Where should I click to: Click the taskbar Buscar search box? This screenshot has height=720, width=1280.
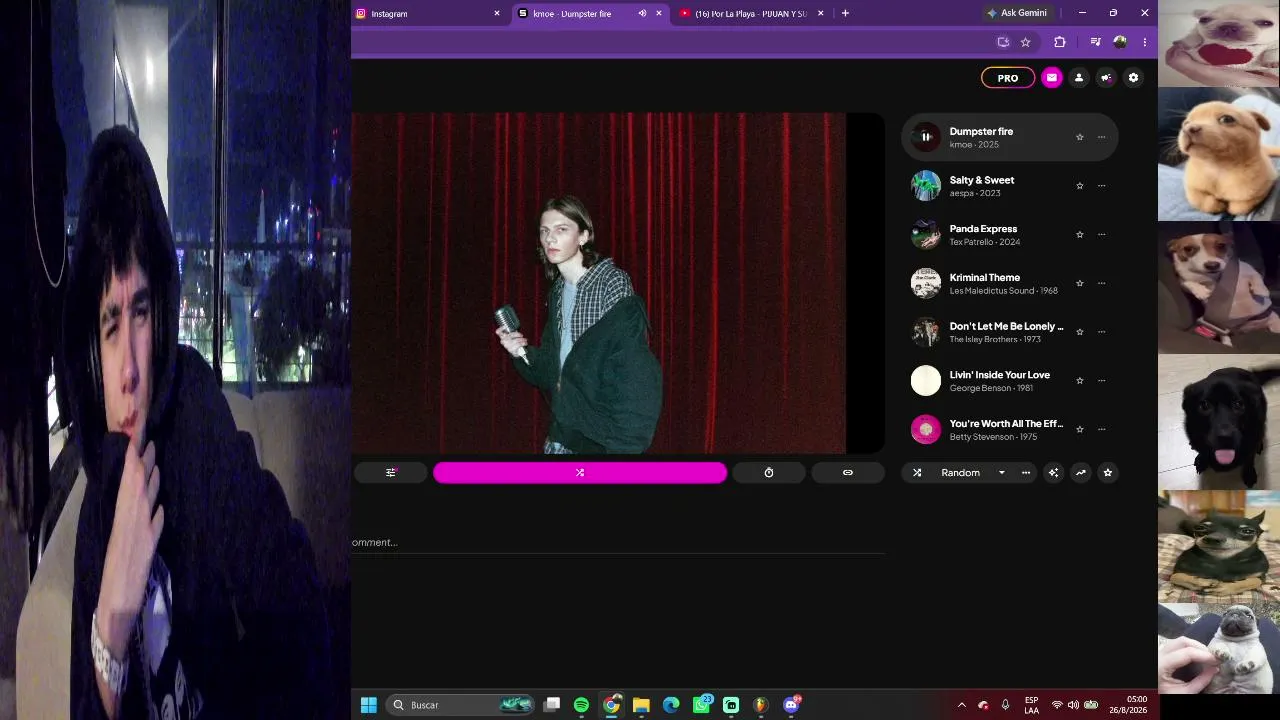pyautogui.click(x=459, y=705)
